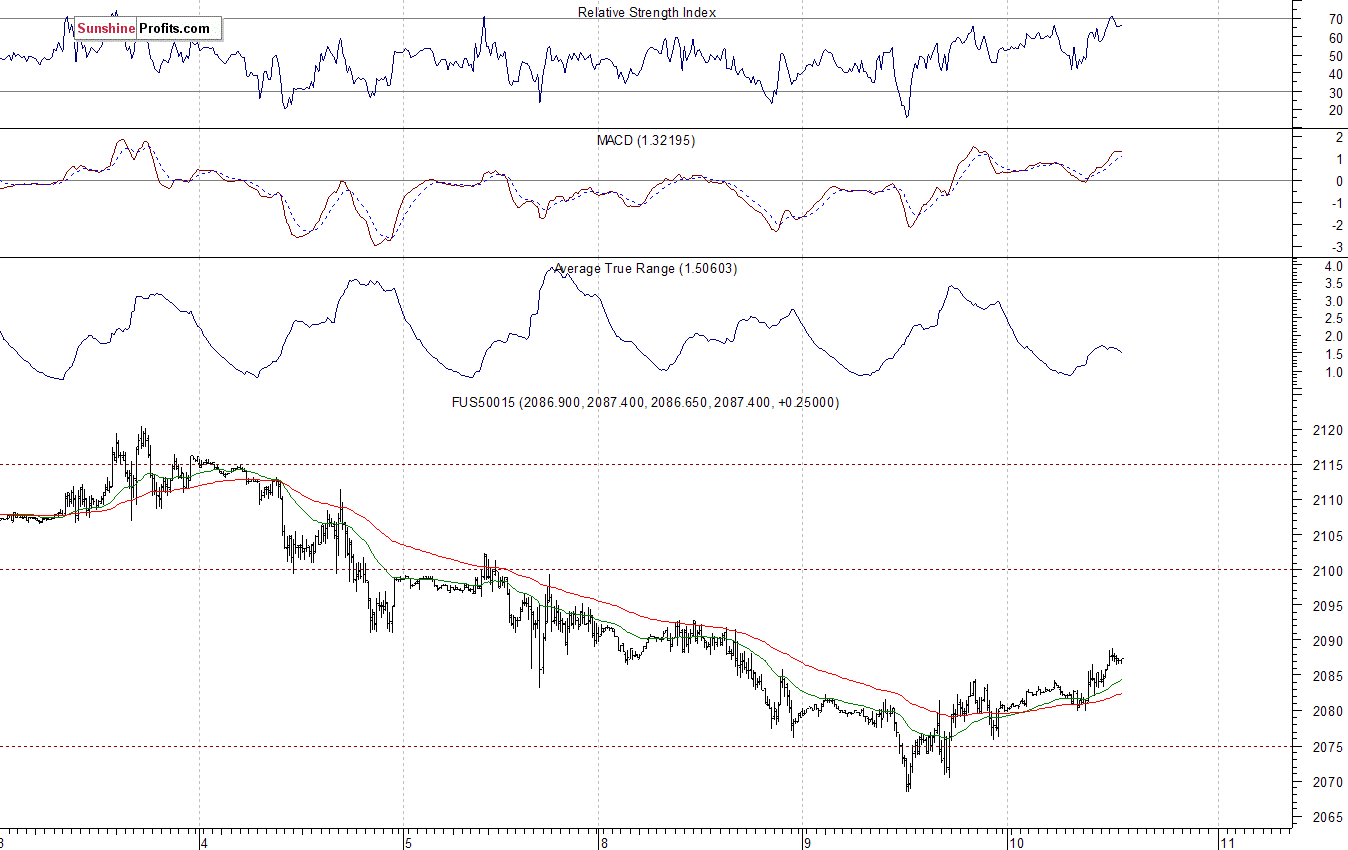This screenshot has width=1348, height=850.
Task: Click the 1.5 value on the ATR axis
Action: pos(1334,355)
